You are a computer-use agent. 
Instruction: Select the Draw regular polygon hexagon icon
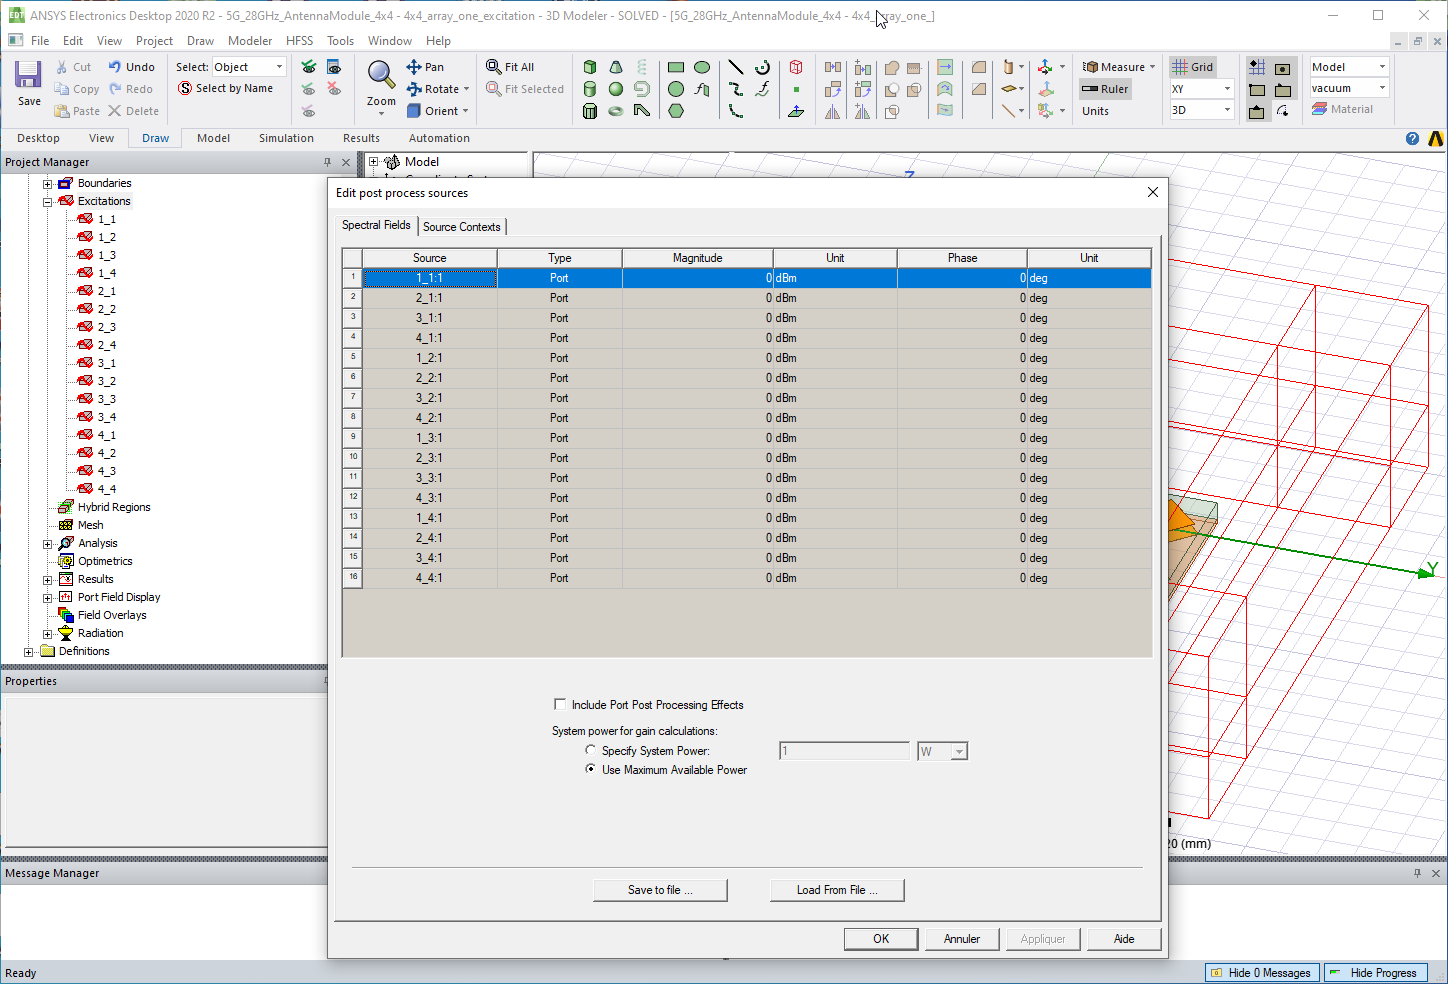click(x=676, y=111)
